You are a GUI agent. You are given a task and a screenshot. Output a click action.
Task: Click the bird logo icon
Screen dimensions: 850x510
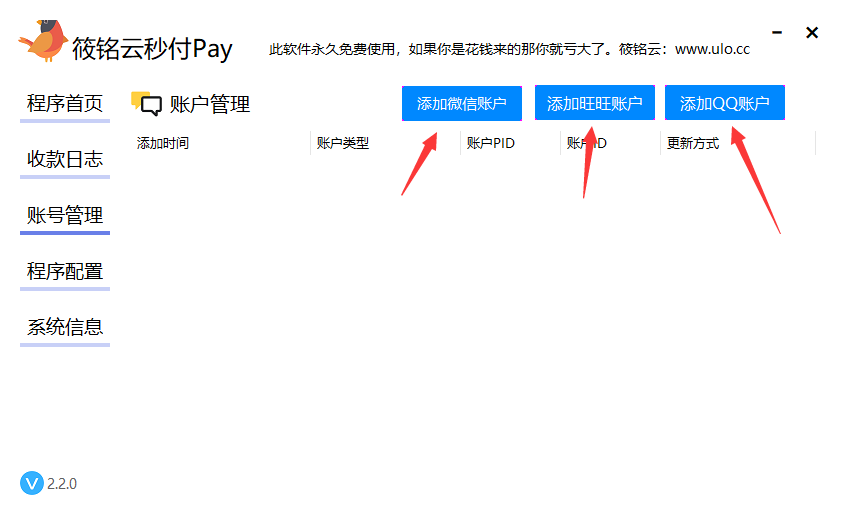pyautogui.click(x=43, y=41)
